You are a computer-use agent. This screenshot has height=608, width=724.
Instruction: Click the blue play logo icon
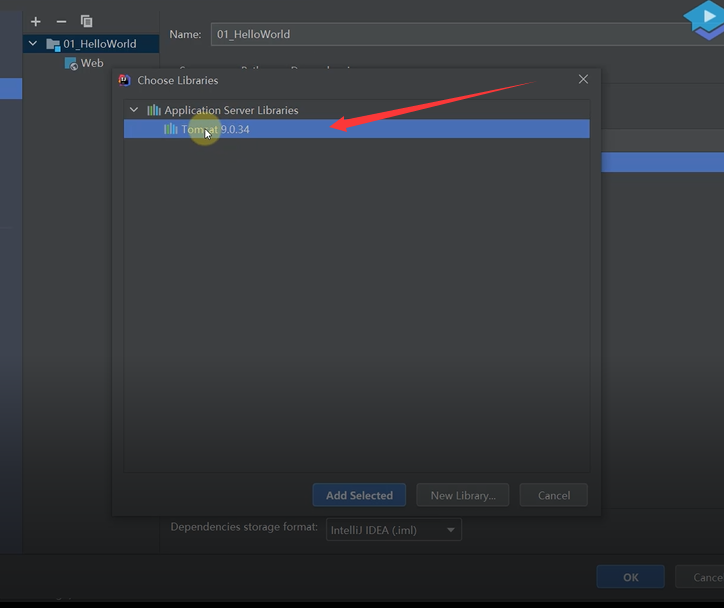704,19
